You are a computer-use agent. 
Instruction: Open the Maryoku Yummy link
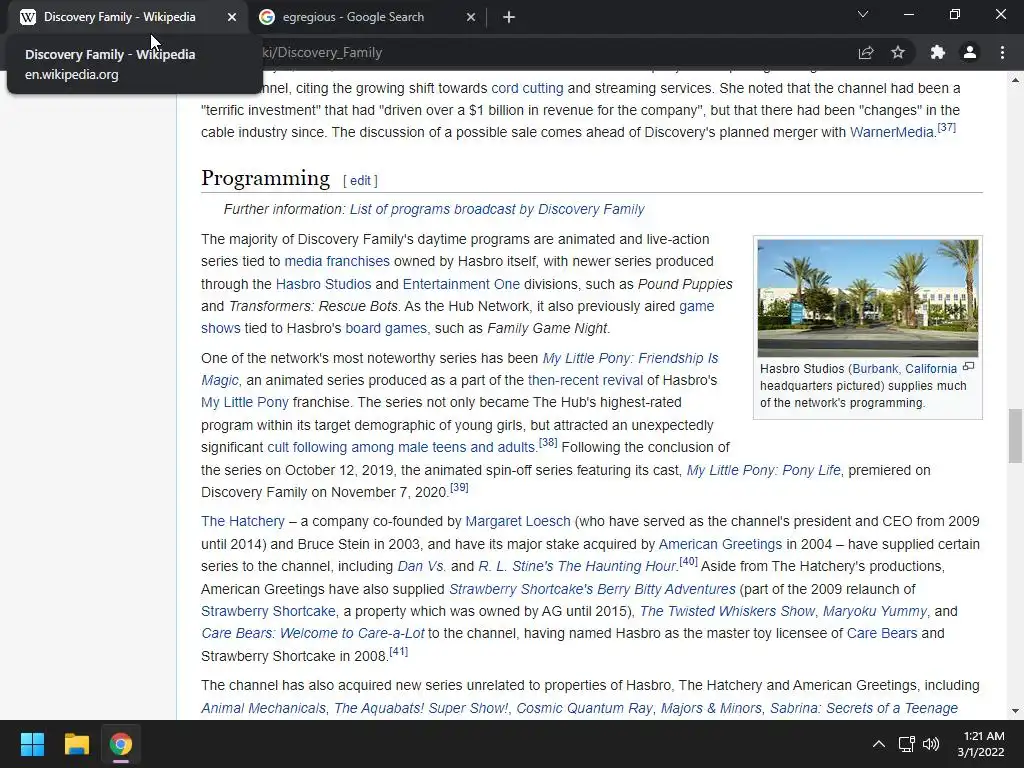[x=875, y=611]
